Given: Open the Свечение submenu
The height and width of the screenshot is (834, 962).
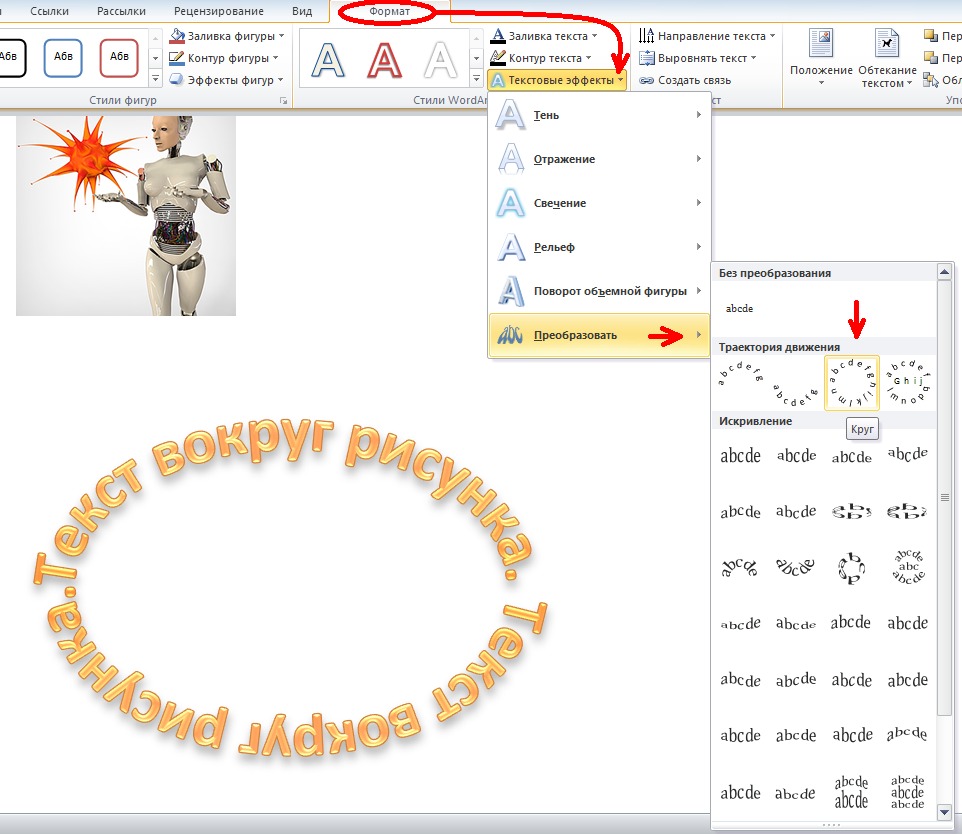Looking at the screenshot, I should [x=599, y=203].
